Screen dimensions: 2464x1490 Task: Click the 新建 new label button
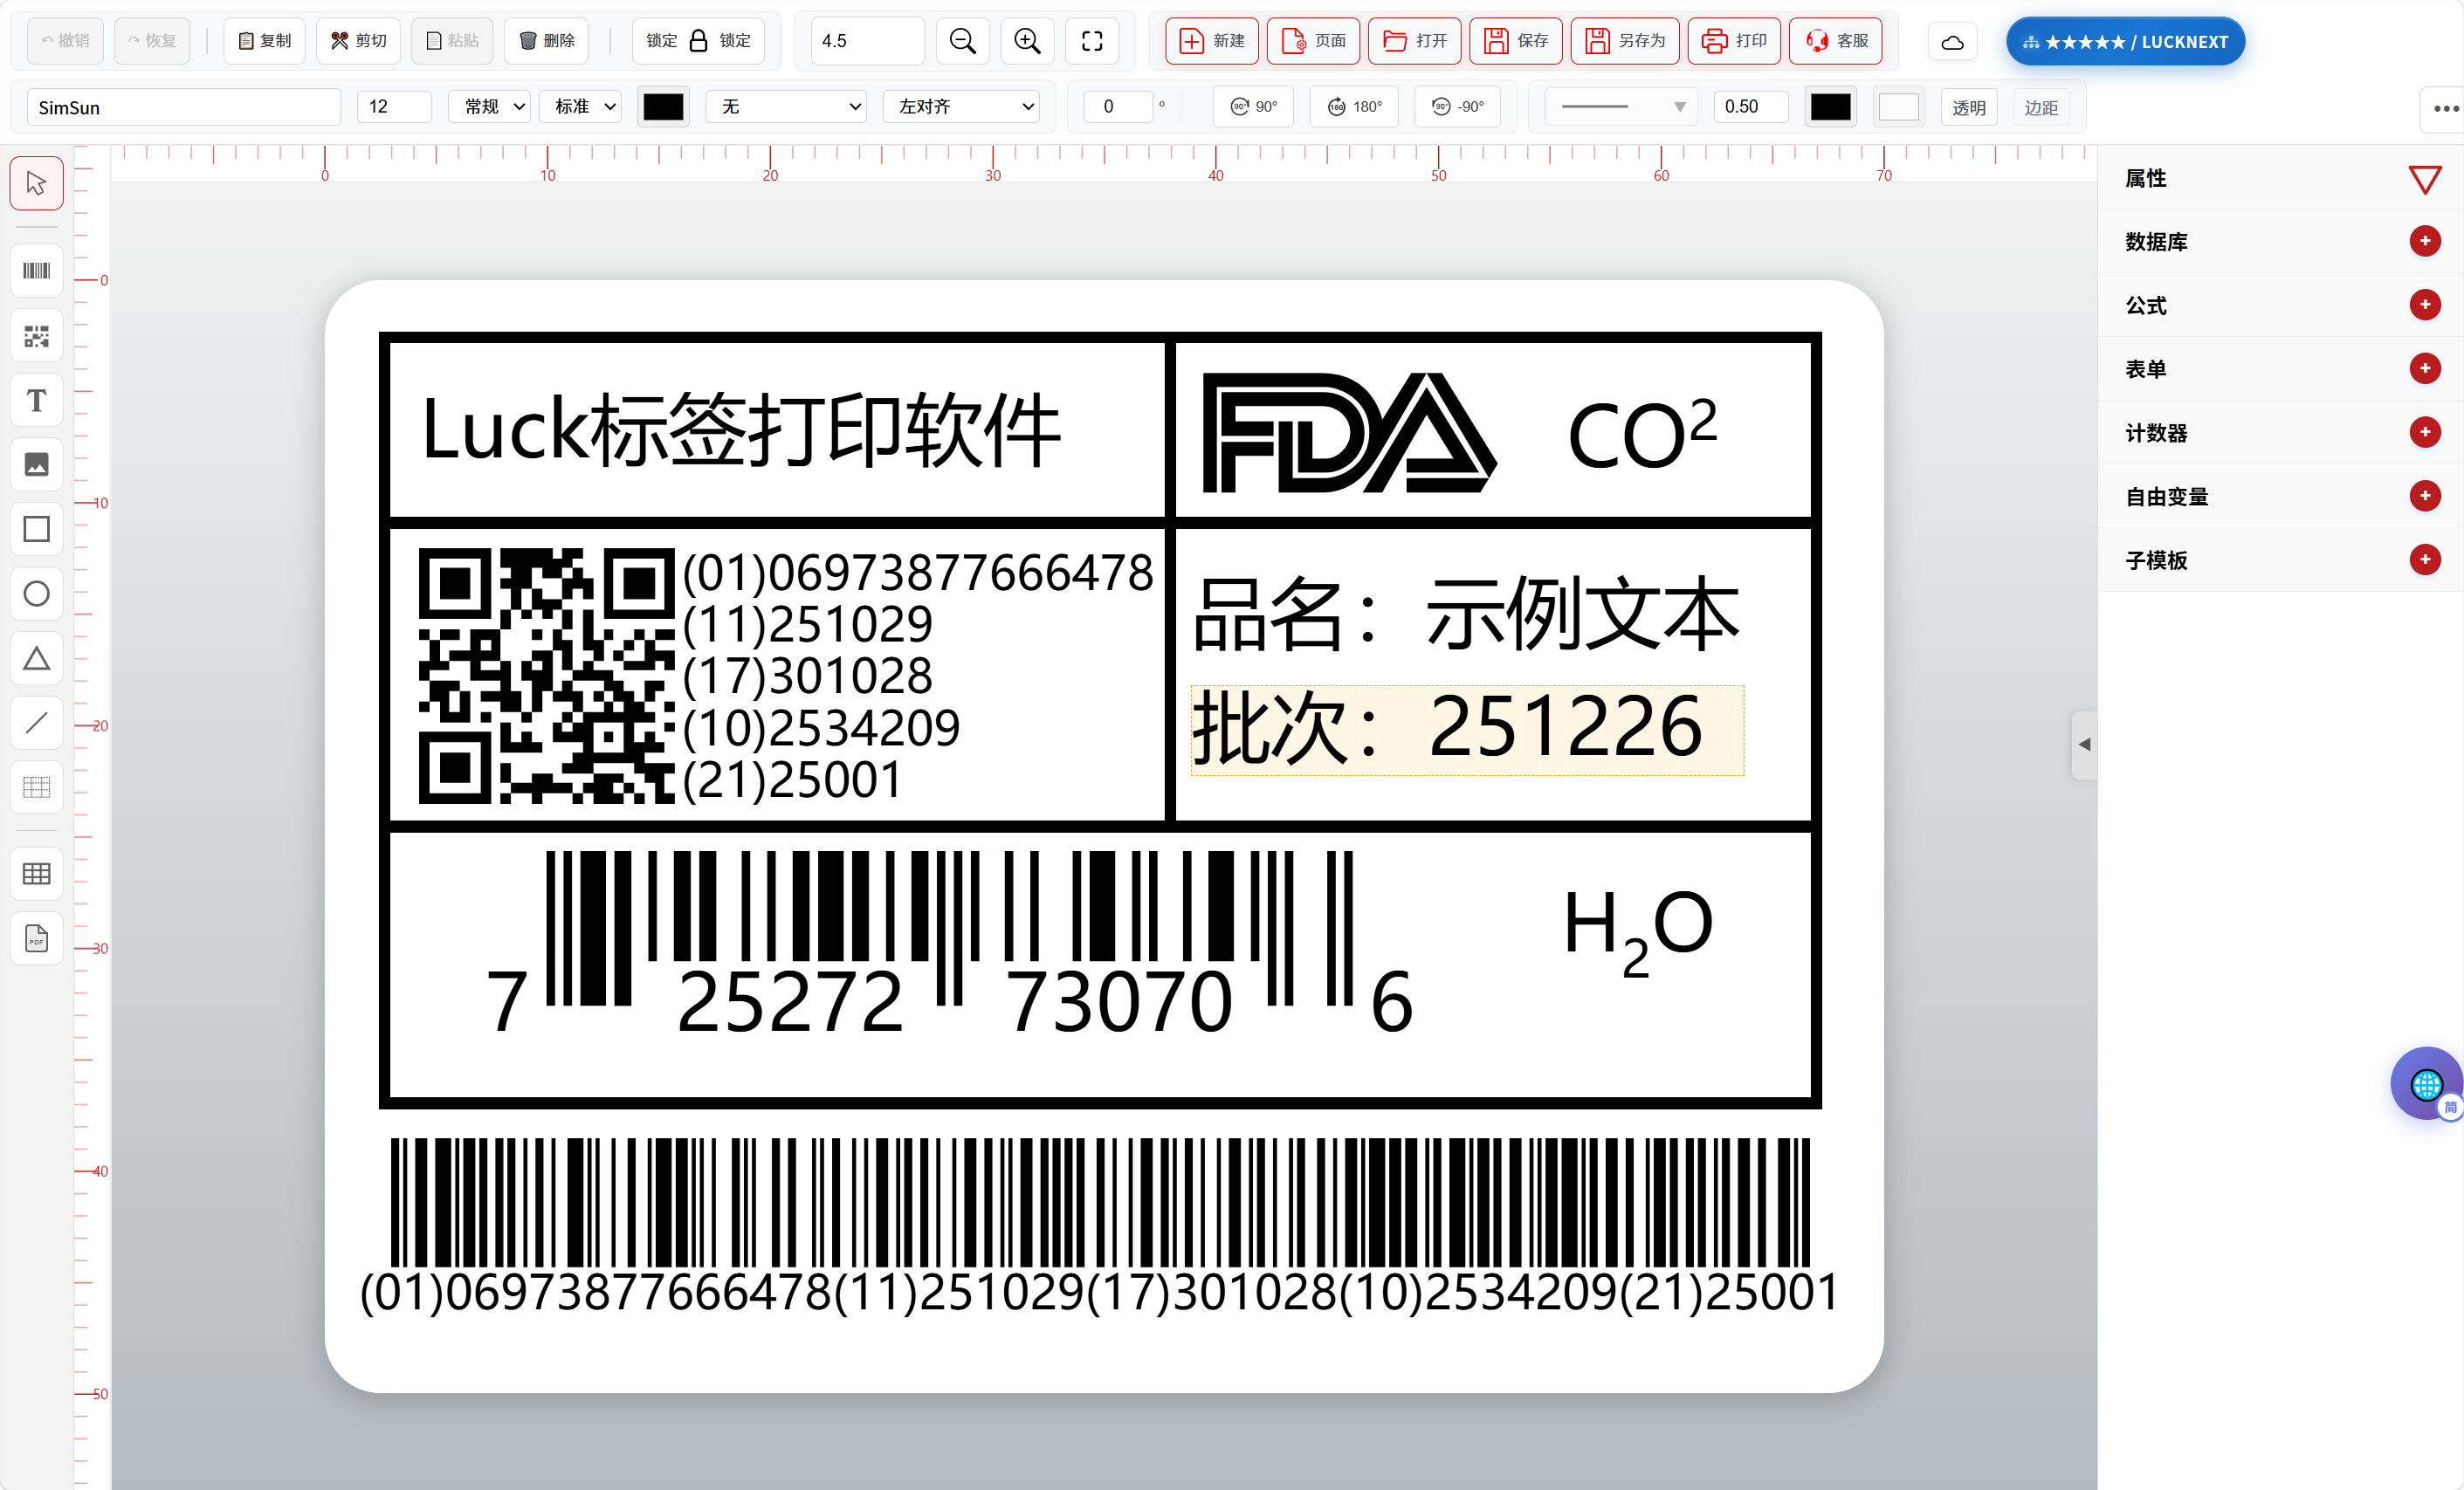[1212, 41]
